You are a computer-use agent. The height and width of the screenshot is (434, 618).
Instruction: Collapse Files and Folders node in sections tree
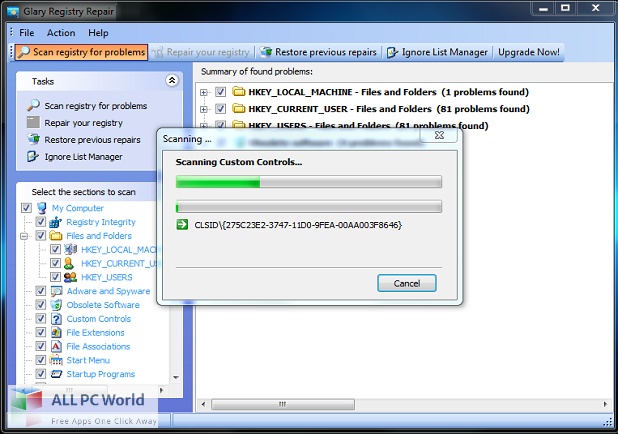24,236
